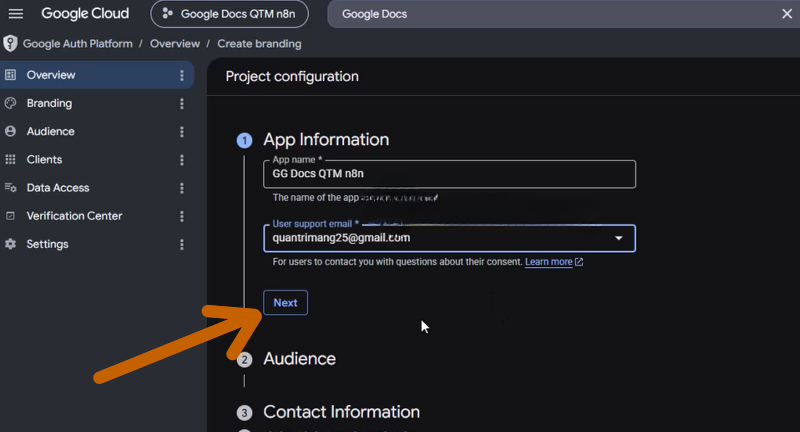Screen dimensions: 800x432
Task: Open the three-dot menu for Data Access
Action: 182,188
